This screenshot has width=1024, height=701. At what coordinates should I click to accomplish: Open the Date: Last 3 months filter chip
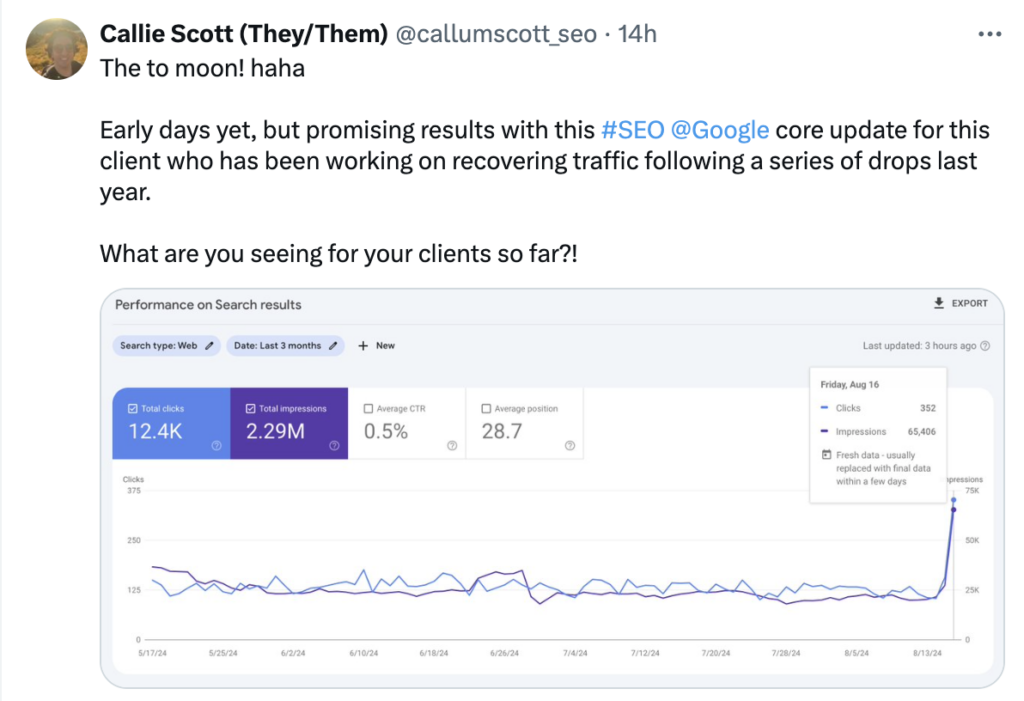(278, 346)
